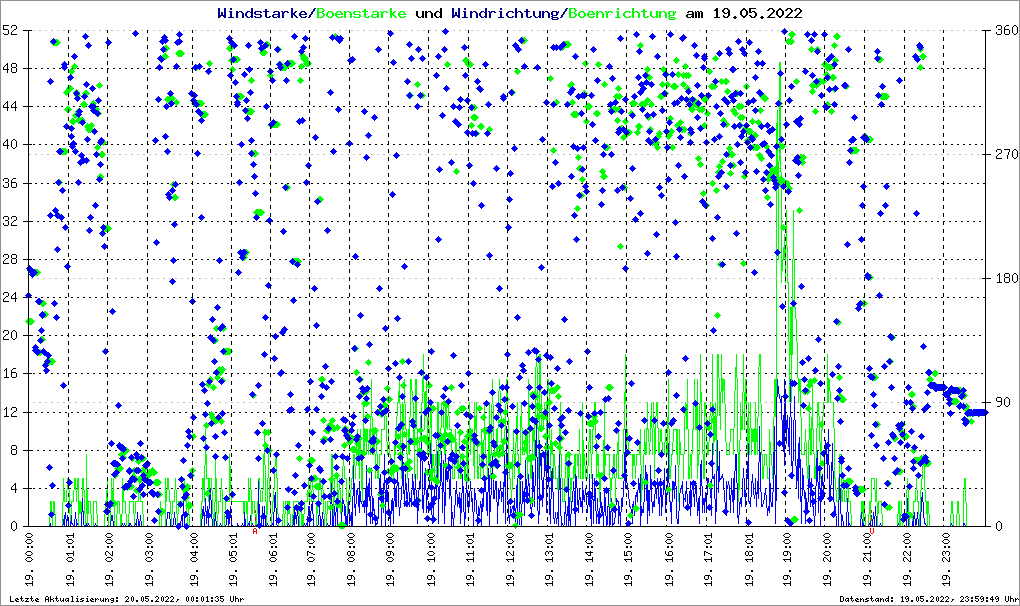Screen dimensions: 1020x606
Task: Click the '0' value on the left axis
Action: 15,526
